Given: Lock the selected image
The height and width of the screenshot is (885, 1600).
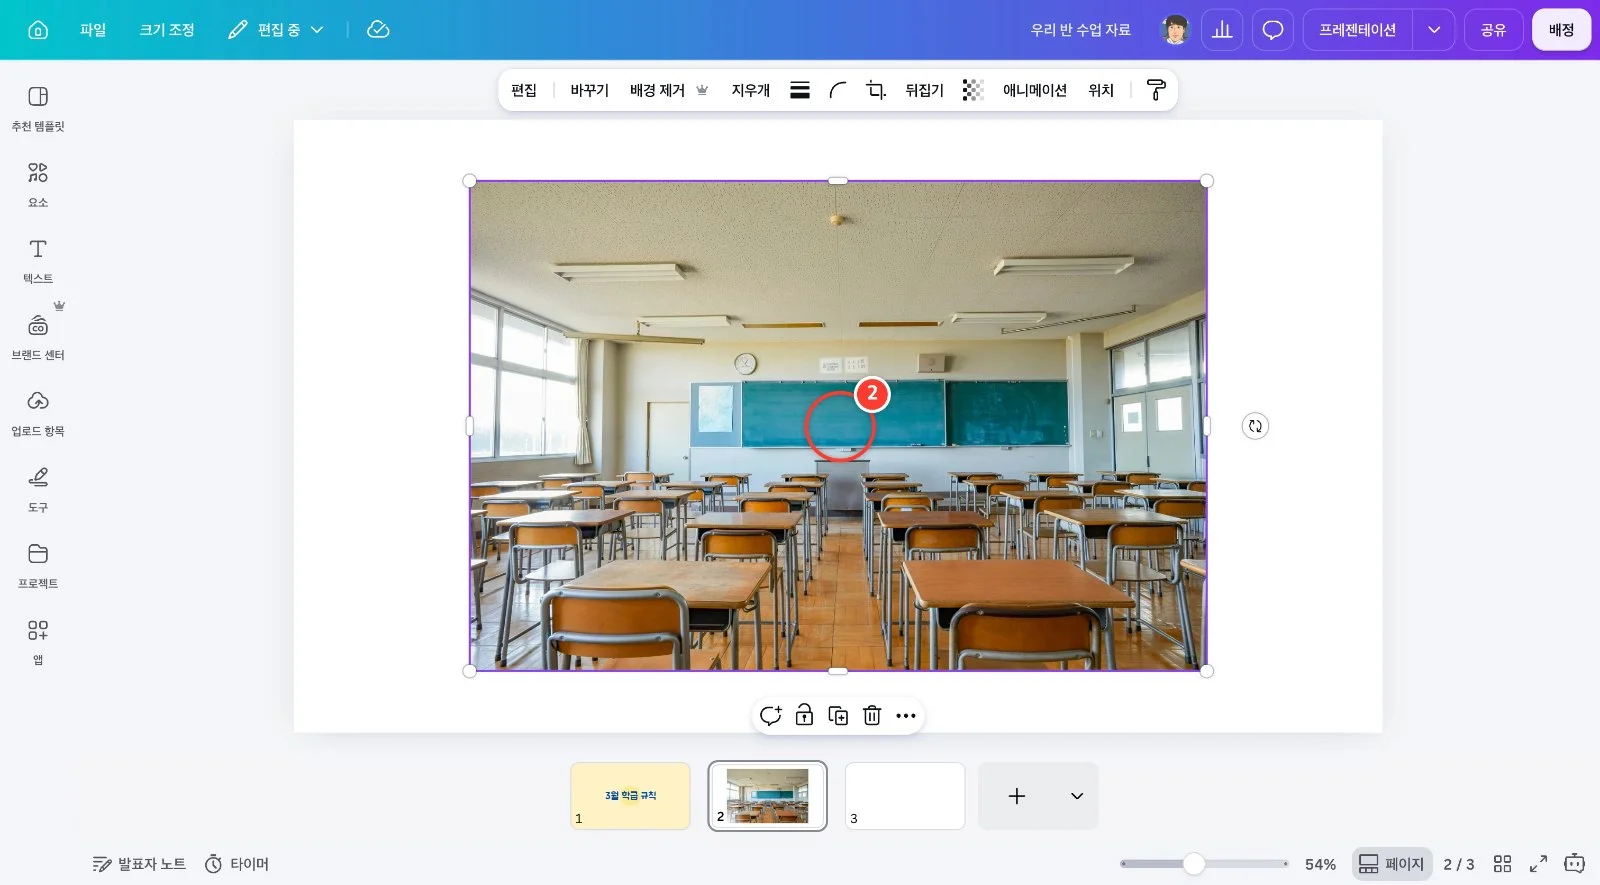Looking at the screenshot, I should tap(804, 716).
